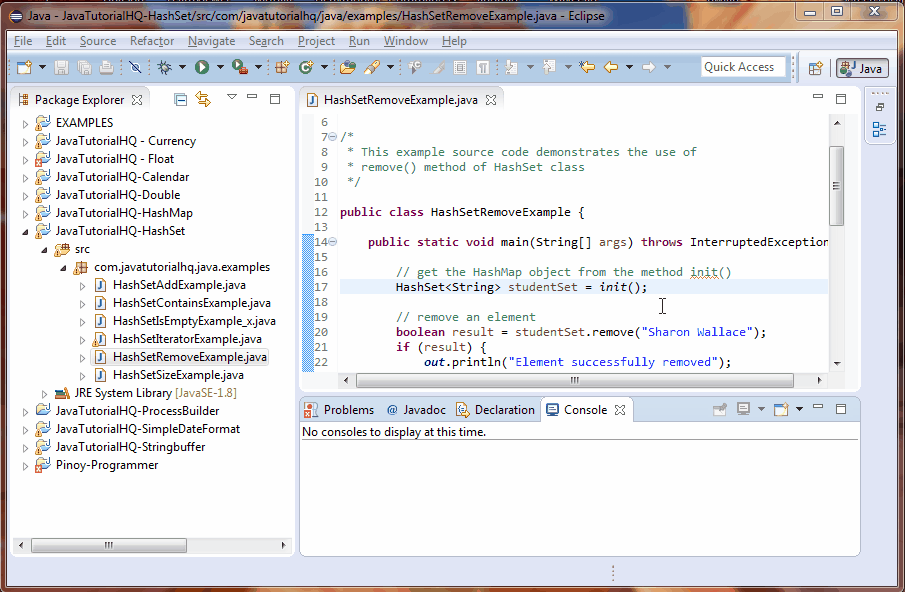Toggle Link with Editor in Package Explorer
This screenshot has width=905, height=592.
click(201, 99)
